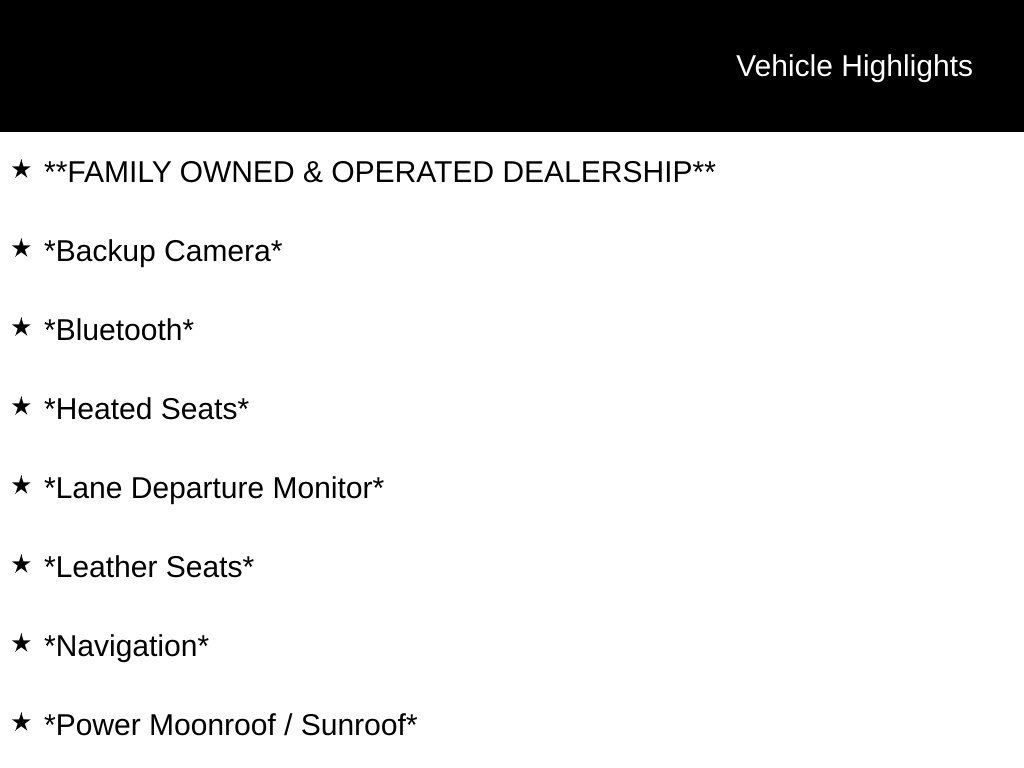Select the star next to Lane Departure Monitor
1024x768 pixels.
(21, 485)
